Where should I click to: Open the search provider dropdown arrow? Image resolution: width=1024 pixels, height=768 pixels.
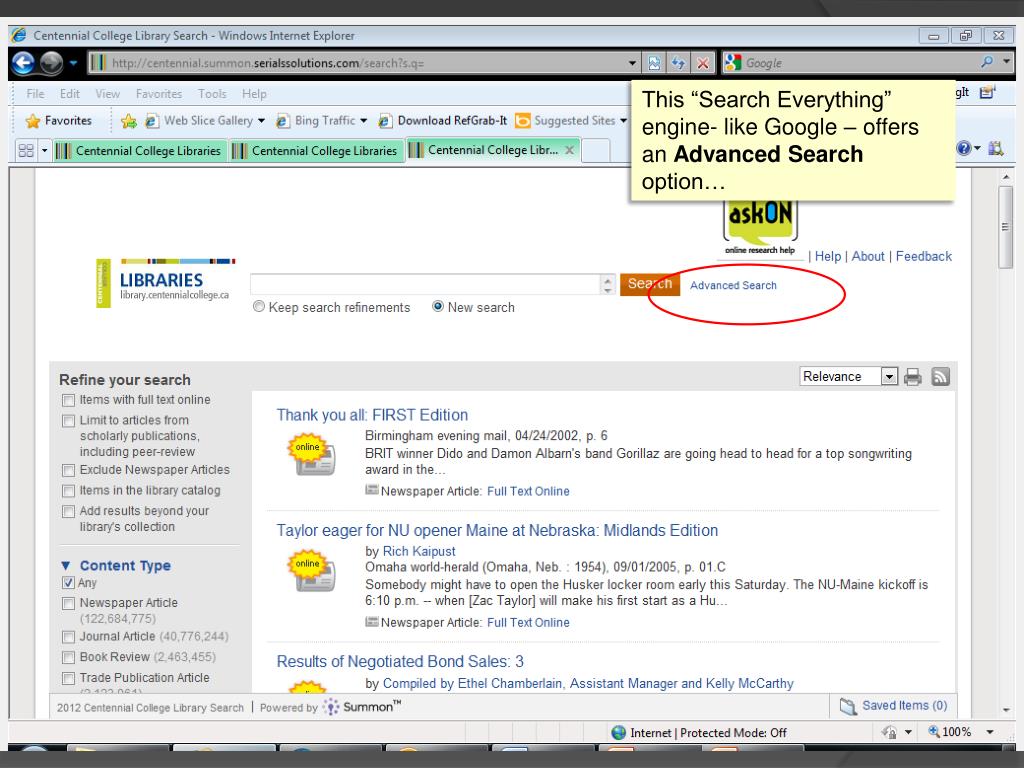tap(1006, 62)
